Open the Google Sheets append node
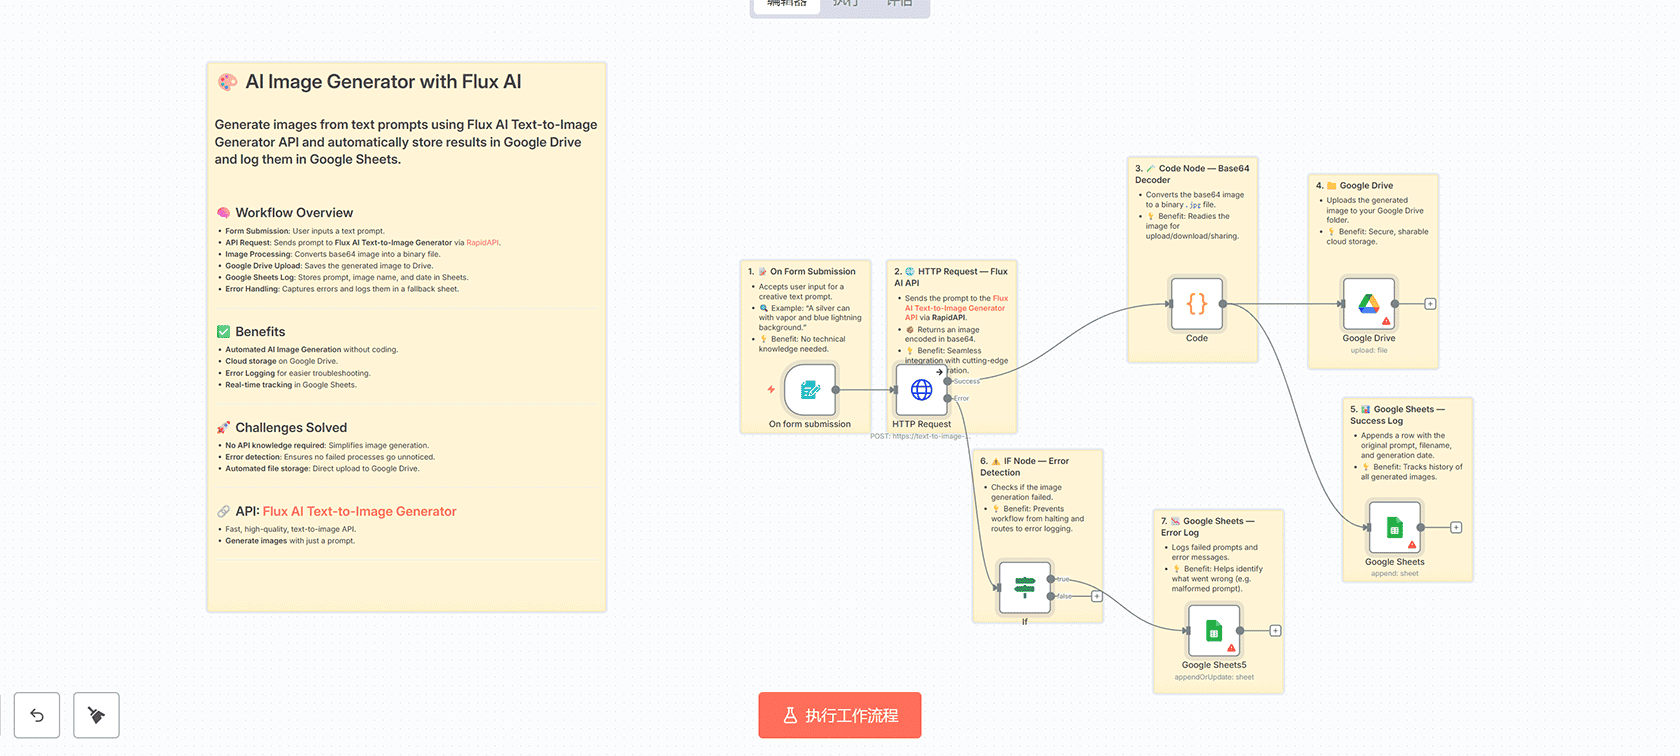Screen dimensions: 1680x756 coord(1395,528)
